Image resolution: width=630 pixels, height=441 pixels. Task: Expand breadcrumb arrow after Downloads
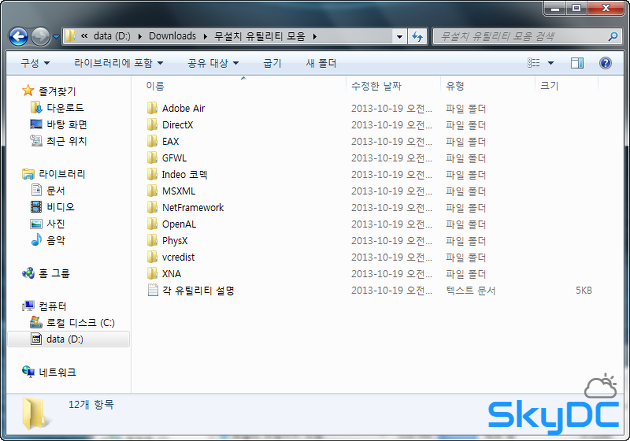[x=205, y=37]
